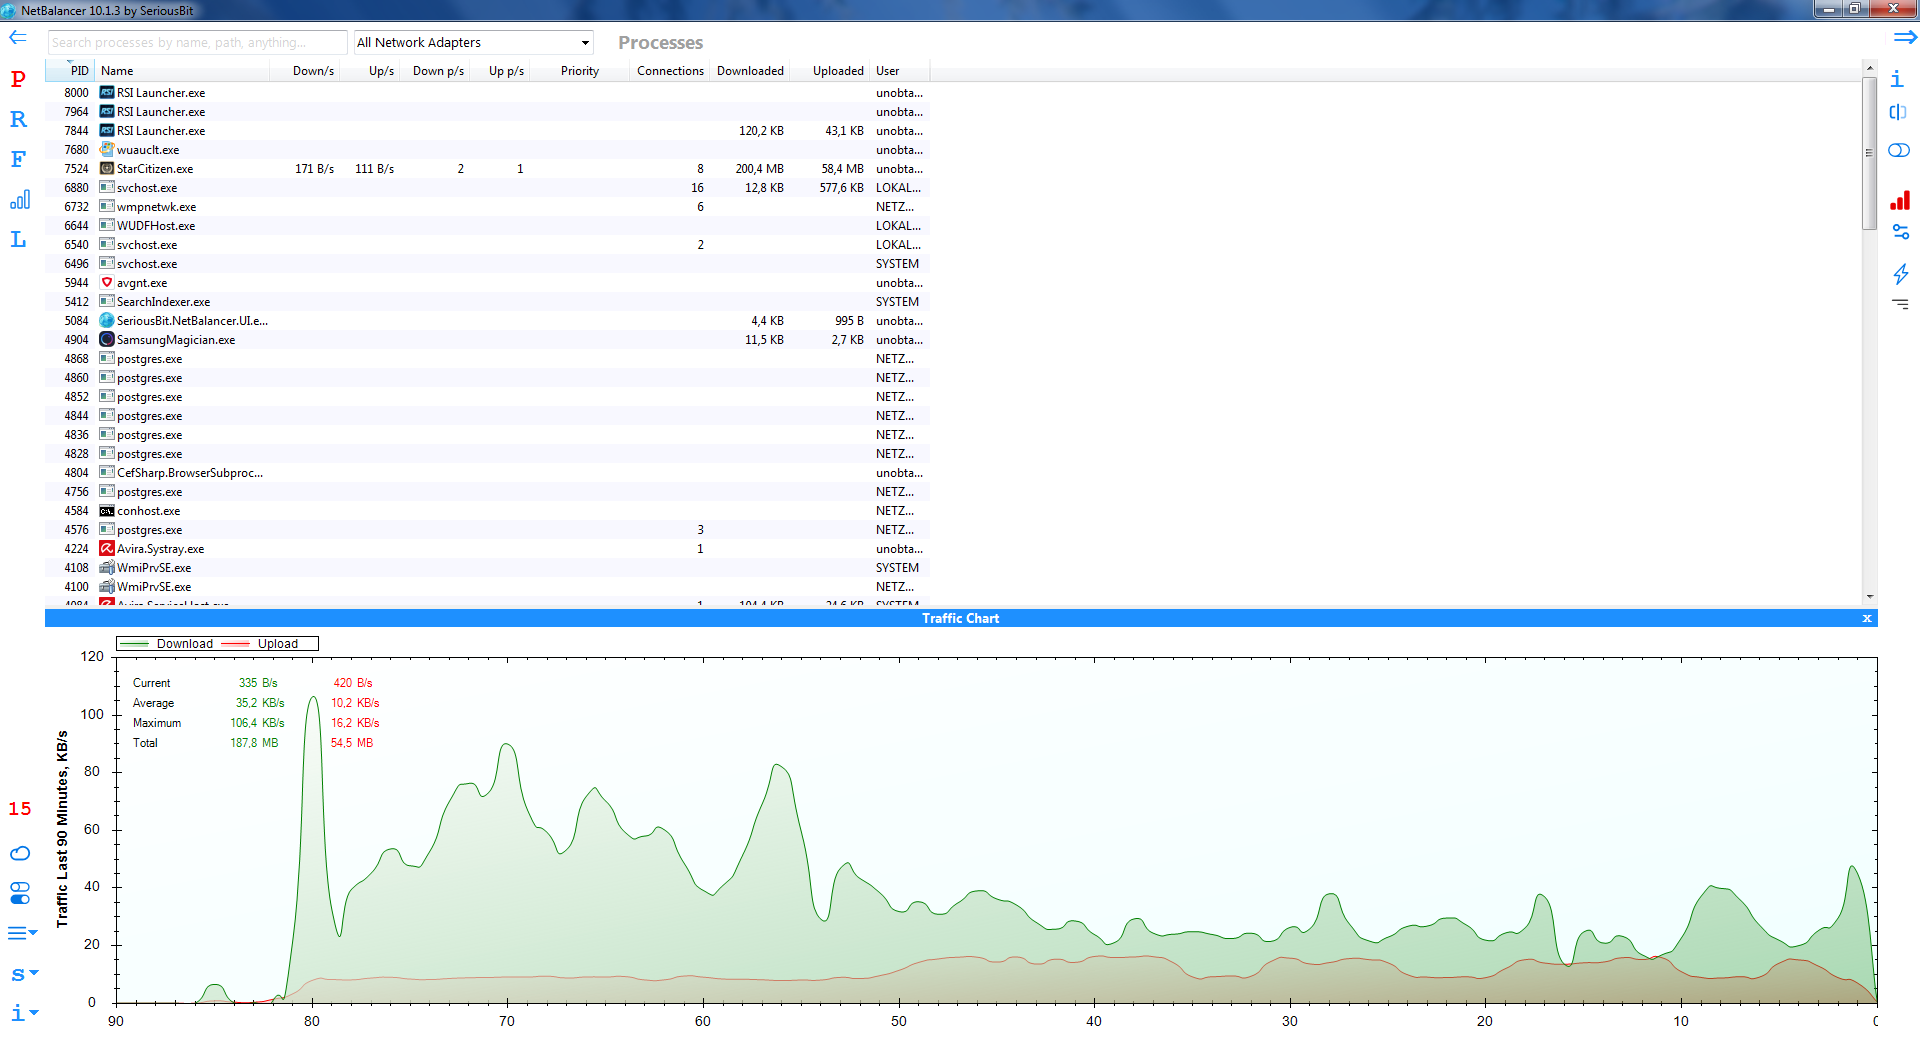This screenshot has height=1040, width=1920.
Task: Expand the hamburger lines dropdown in left sidebar
Action: pyautogui.click(x=22, y=933)
